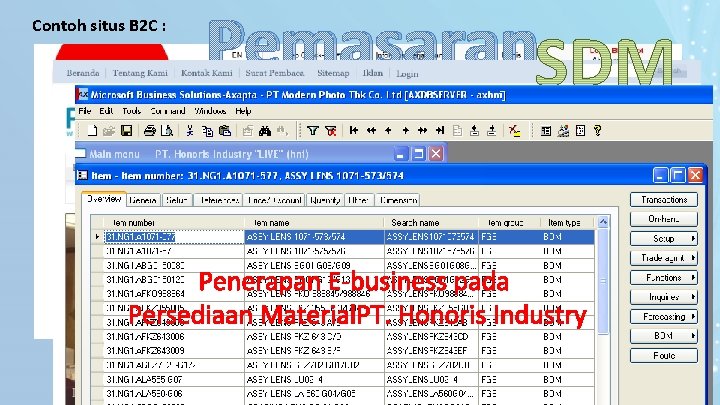720x405 pixels.
Task: Click the Open folder toolbar icon
Action: coord(109,131)
